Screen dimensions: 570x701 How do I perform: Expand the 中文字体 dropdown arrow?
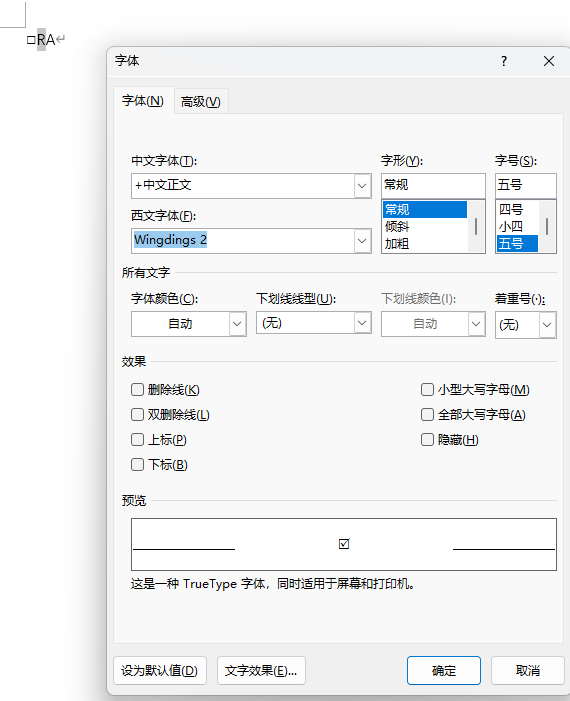(363, 186)
